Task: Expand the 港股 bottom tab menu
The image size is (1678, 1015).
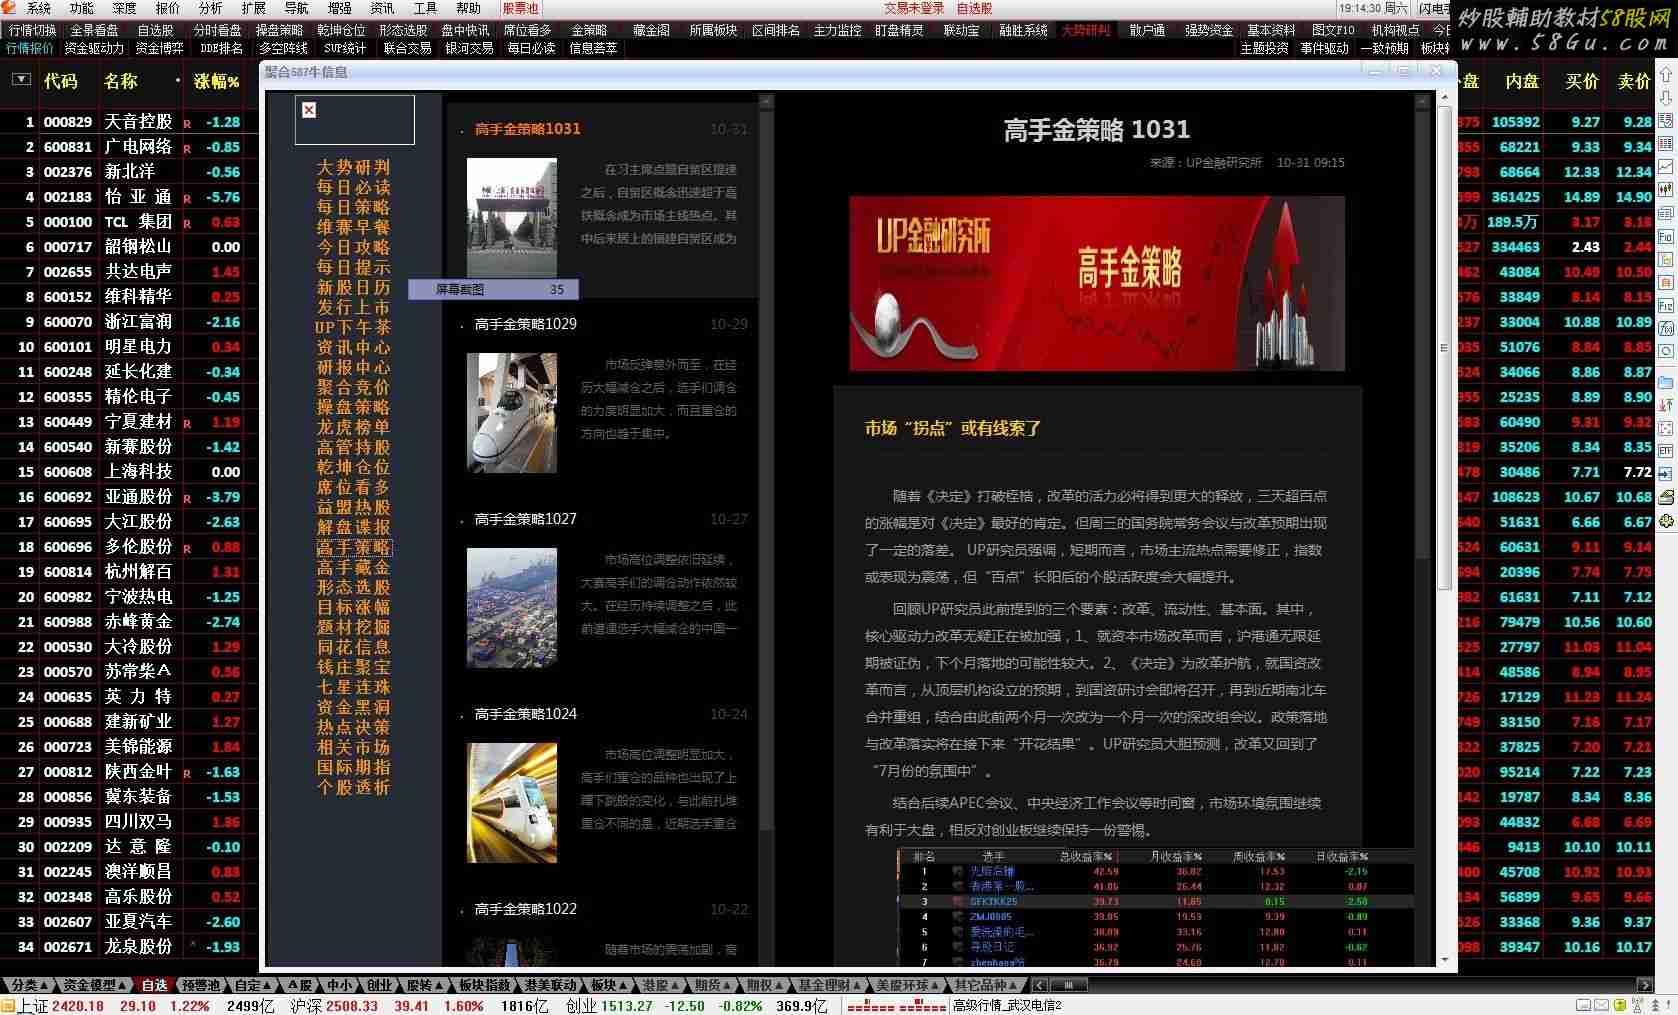Action: [x=661, y=985]
